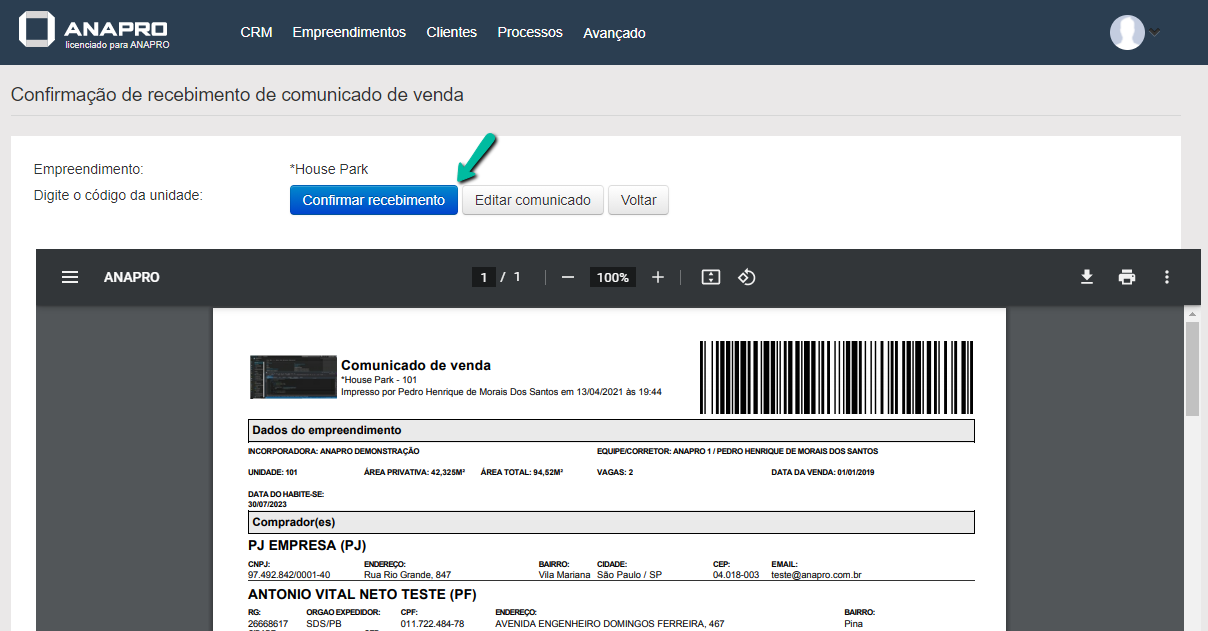Click the user avatar picture
The height and width of the screenshot is (631, 1208).
tap(1127, 32)
